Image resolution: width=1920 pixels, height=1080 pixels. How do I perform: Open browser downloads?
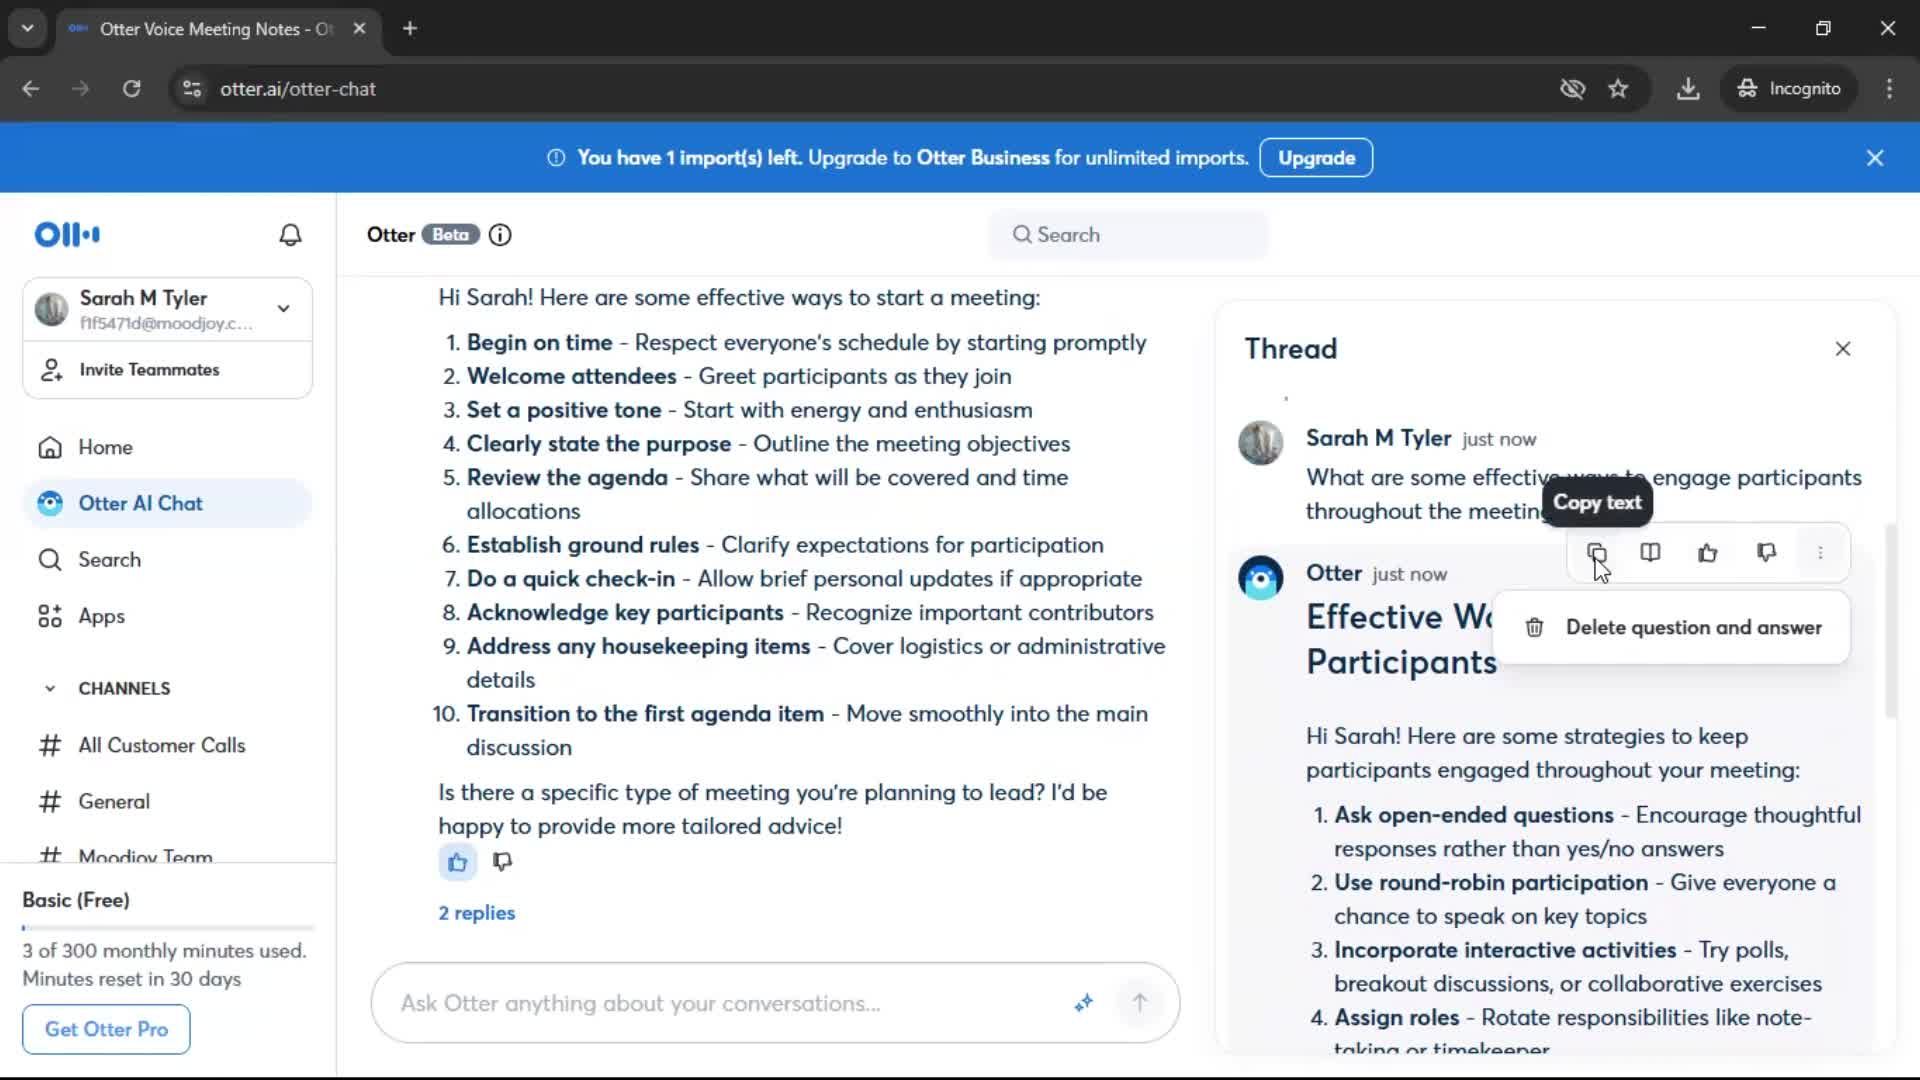1688,89
